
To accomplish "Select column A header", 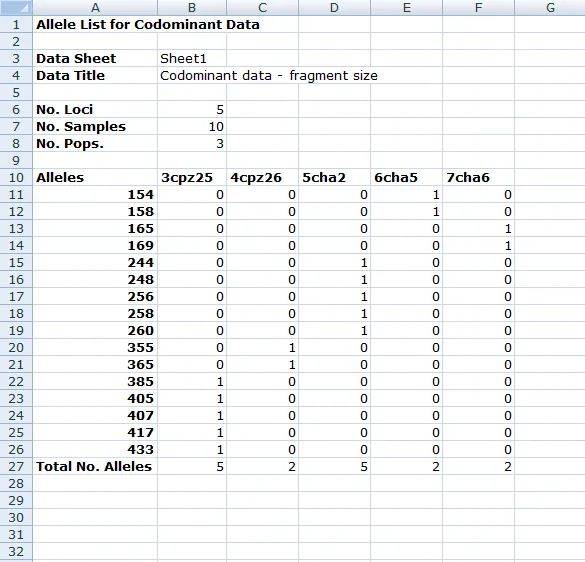I will pyautogui.click(x=95, y=7).
